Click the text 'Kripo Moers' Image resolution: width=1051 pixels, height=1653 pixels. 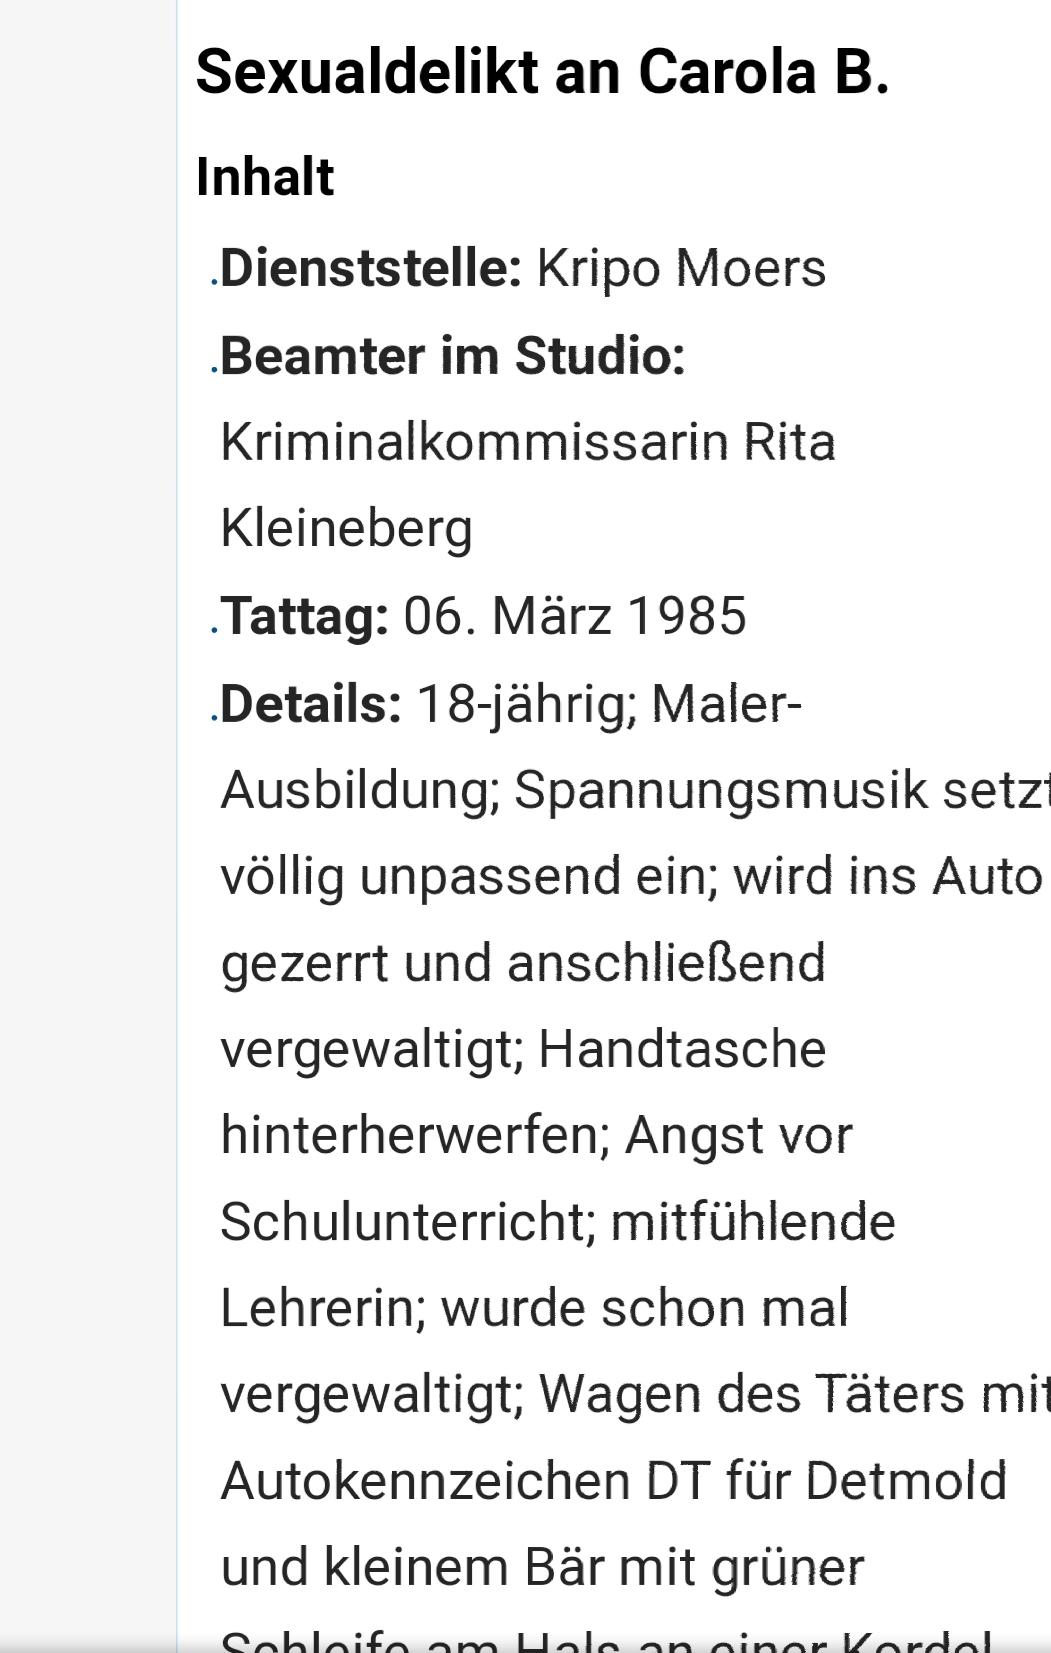(681, 268)
